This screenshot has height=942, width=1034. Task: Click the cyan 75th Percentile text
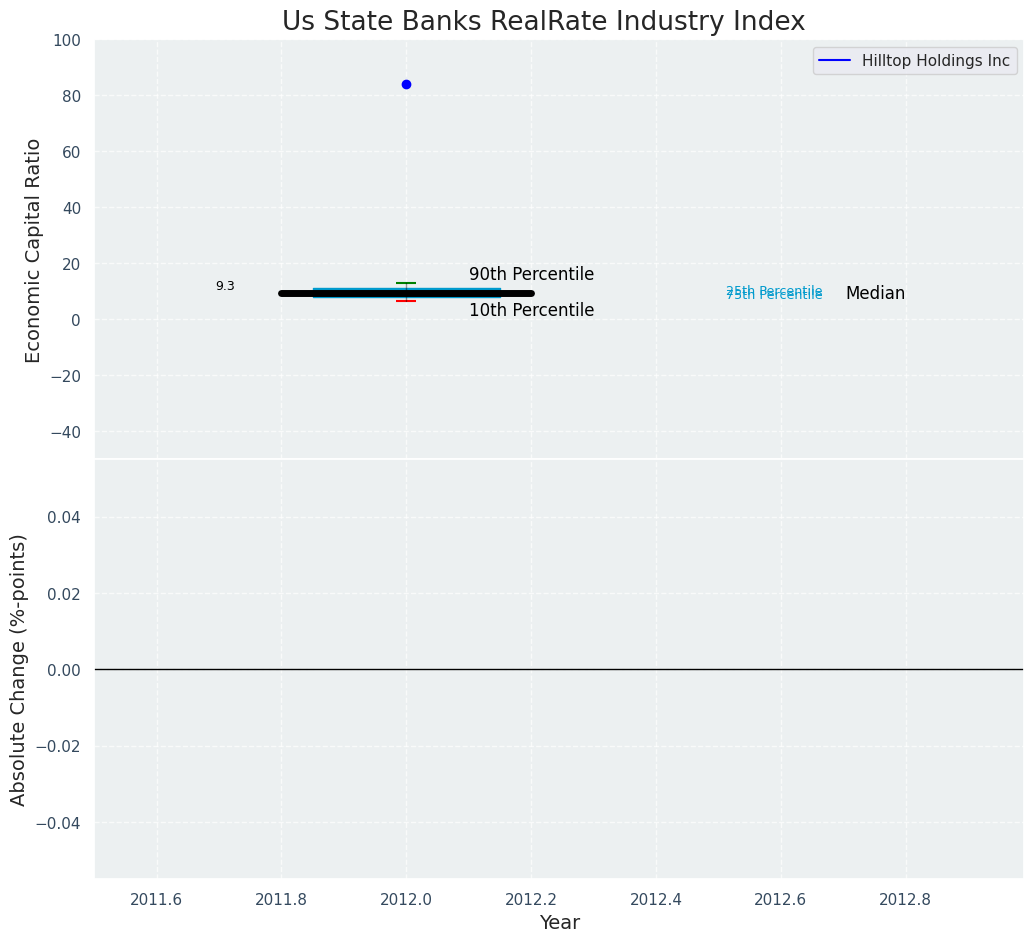(774, 295)
